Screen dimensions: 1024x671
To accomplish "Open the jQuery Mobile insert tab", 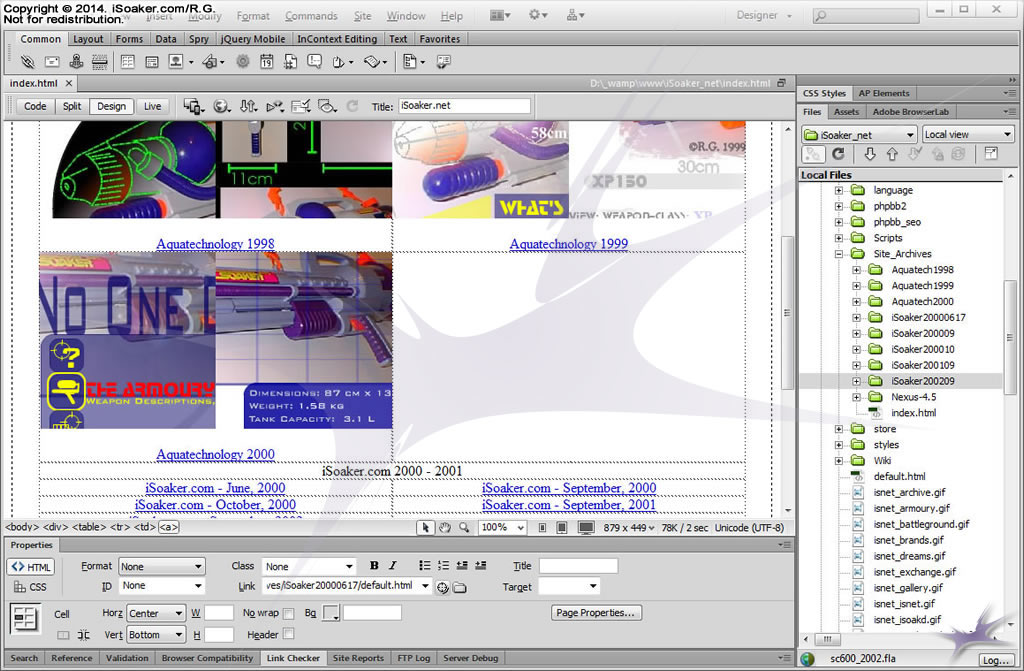I will coord(253,39).
